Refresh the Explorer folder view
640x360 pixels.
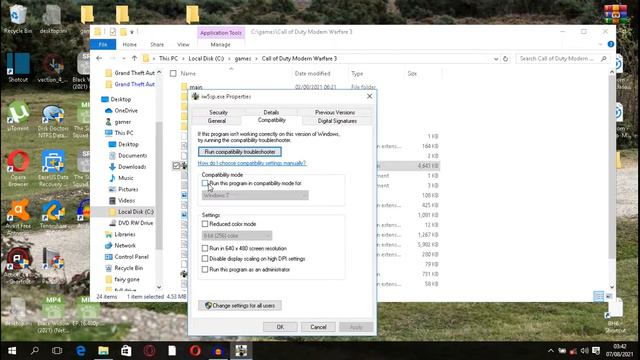point(505,59)
